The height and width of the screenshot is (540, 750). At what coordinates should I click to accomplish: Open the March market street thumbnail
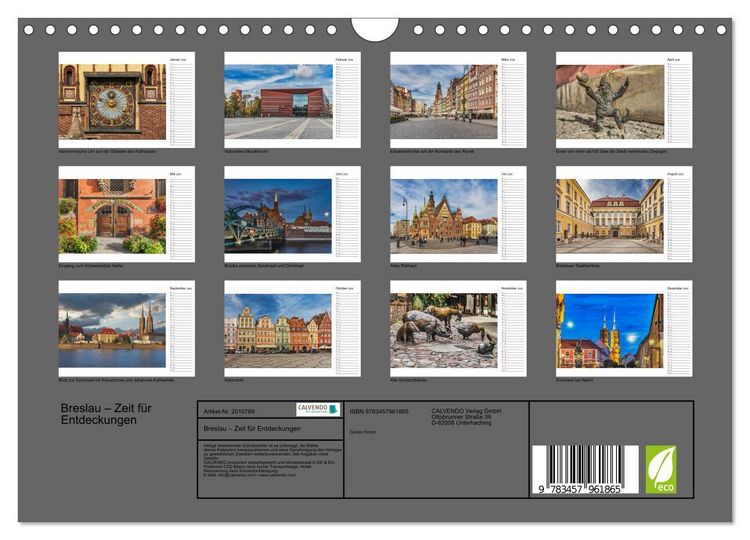click(x=458, y=99)
